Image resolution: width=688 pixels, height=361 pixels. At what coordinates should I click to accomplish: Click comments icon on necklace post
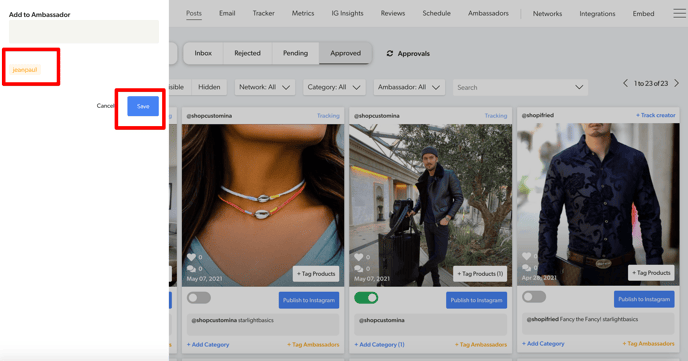191,268
